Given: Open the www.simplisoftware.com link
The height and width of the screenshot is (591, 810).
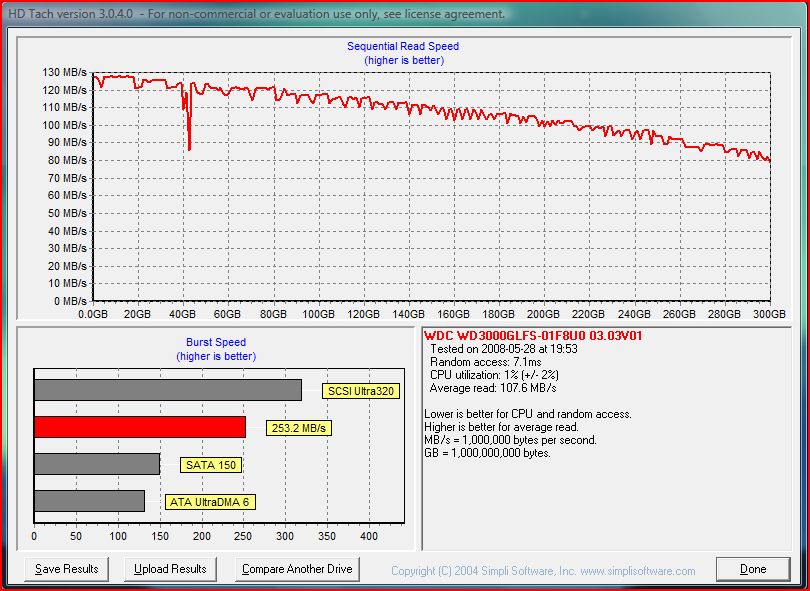Looking at the screenshot, I should coord(638,571).
